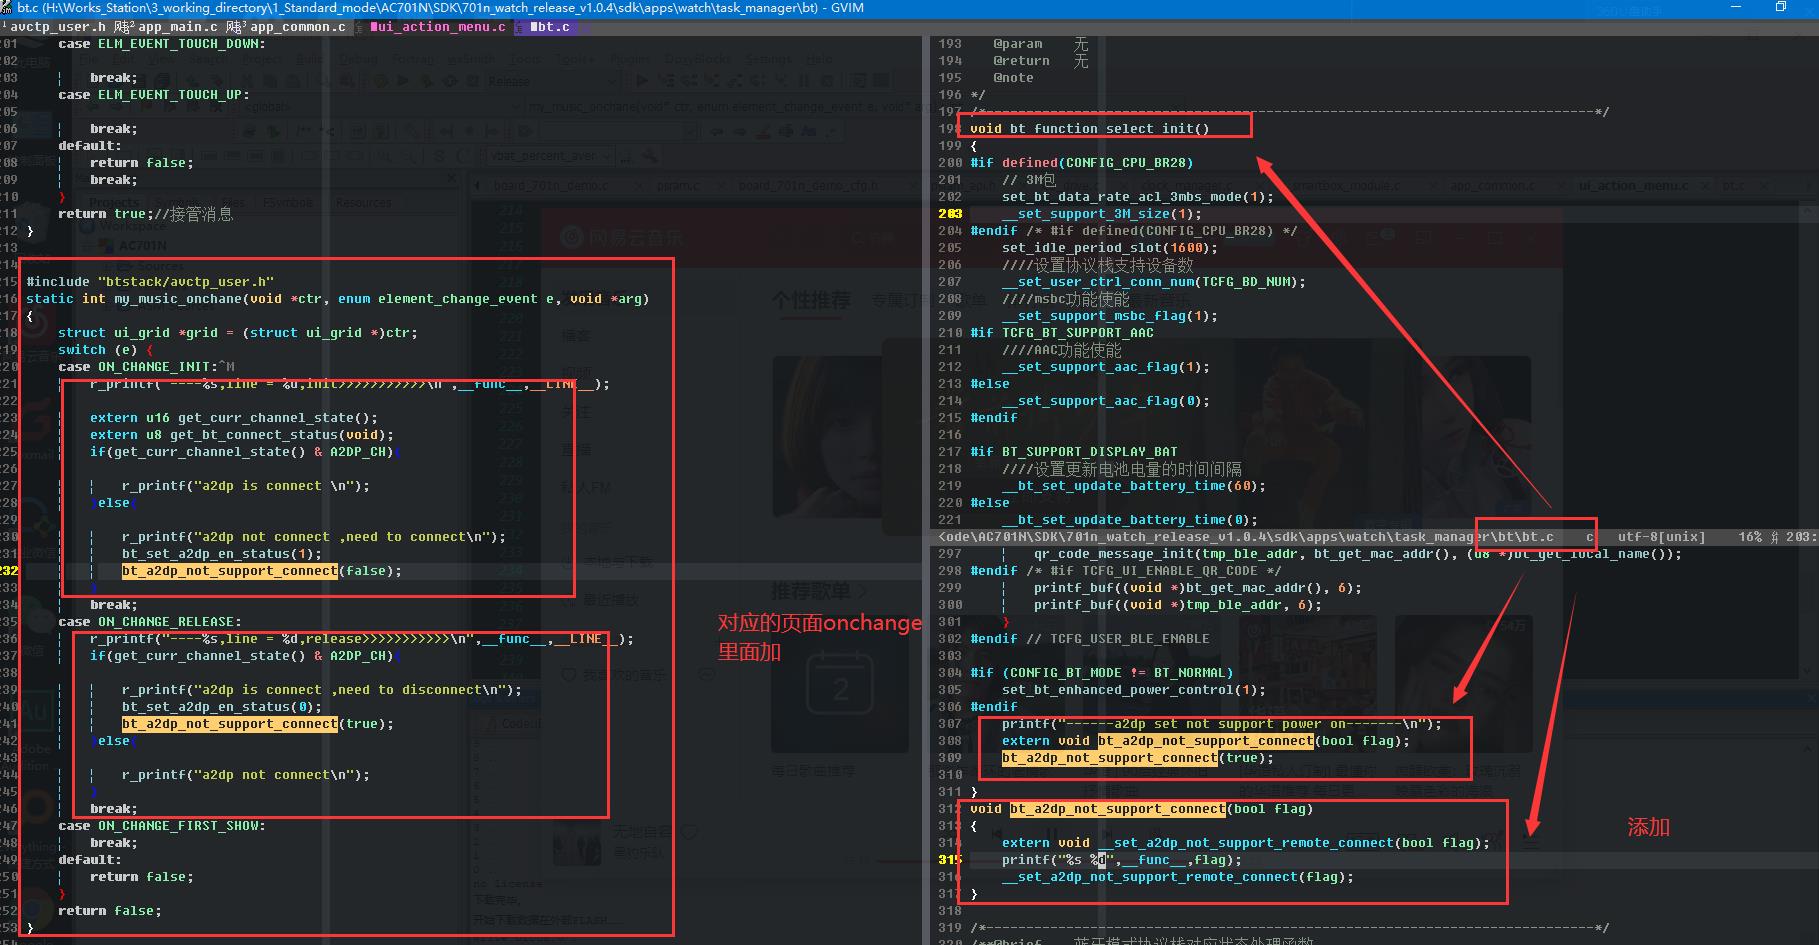Switch to the app_main.c tab
1819x945 pixels.
coord(178,27)
